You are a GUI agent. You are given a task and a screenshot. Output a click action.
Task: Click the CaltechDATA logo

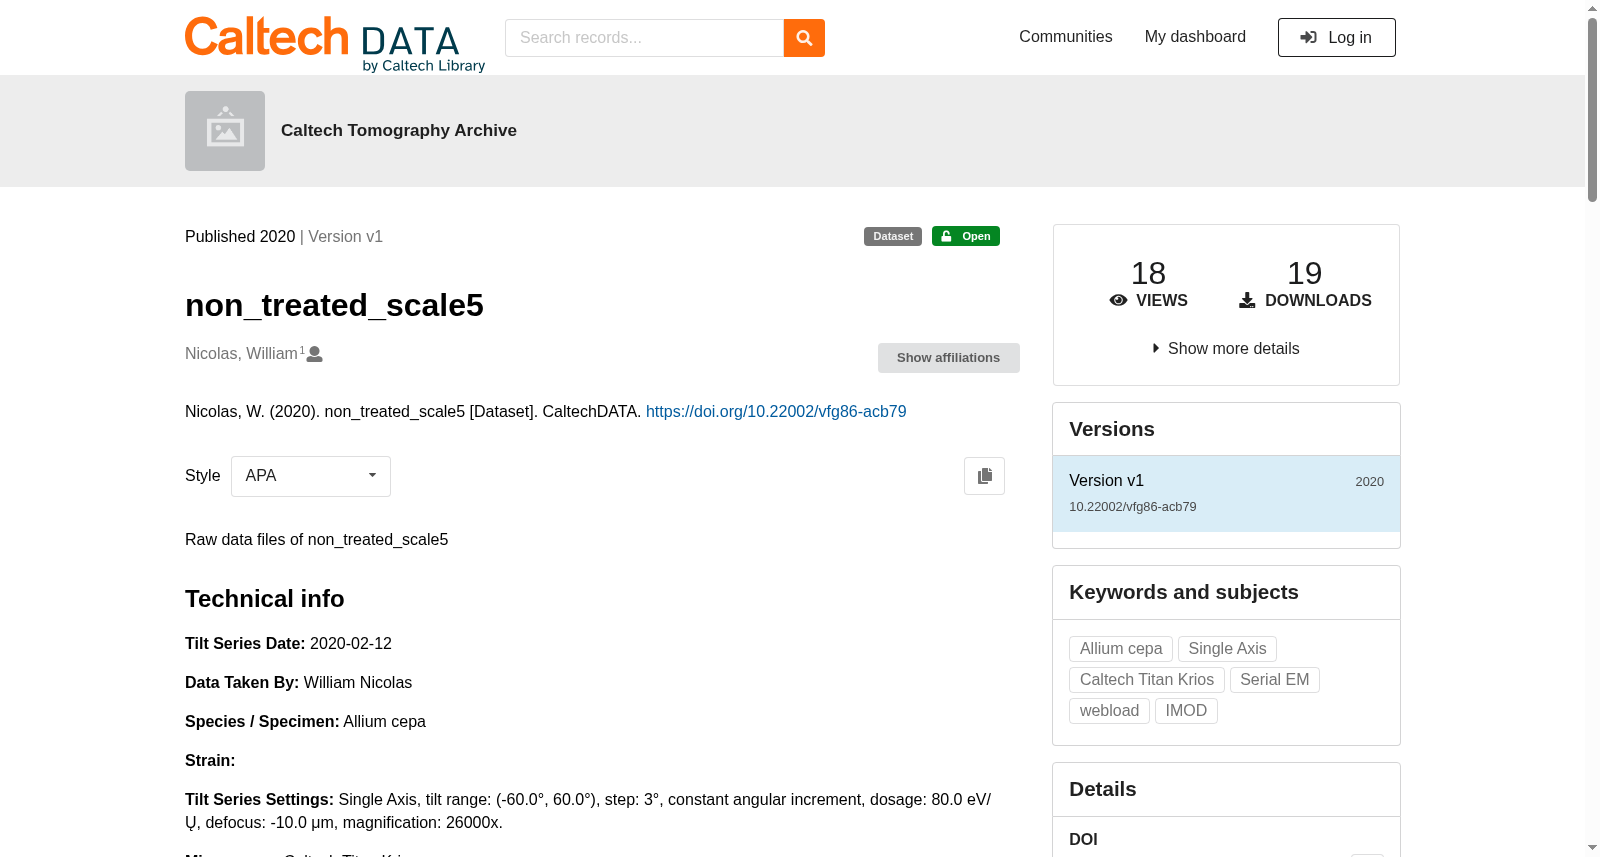tap(335, 44)
